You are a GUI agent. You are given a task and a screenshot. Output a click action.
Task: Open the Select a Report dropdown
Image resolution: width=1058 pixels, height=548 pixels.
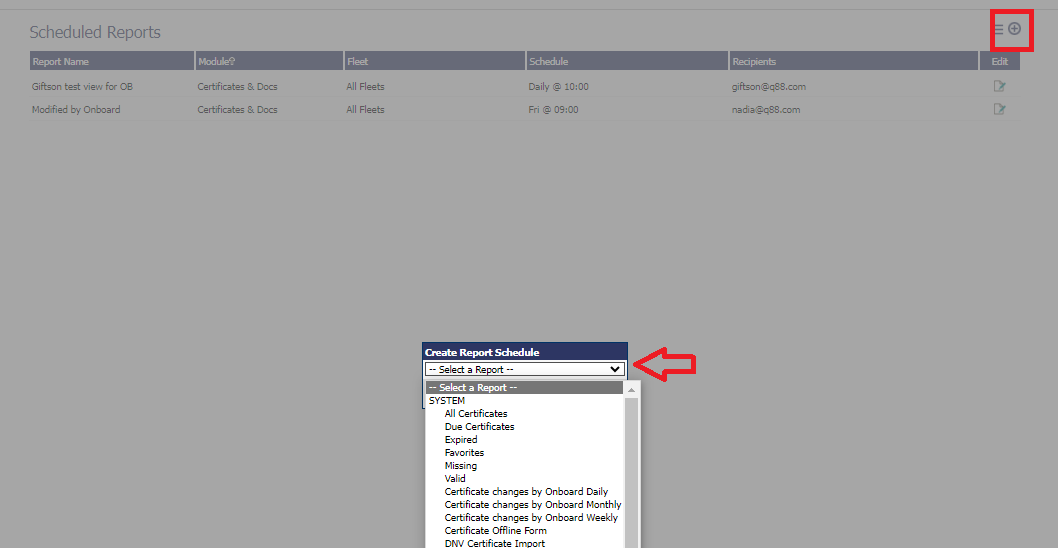click(x=525, y=369)
